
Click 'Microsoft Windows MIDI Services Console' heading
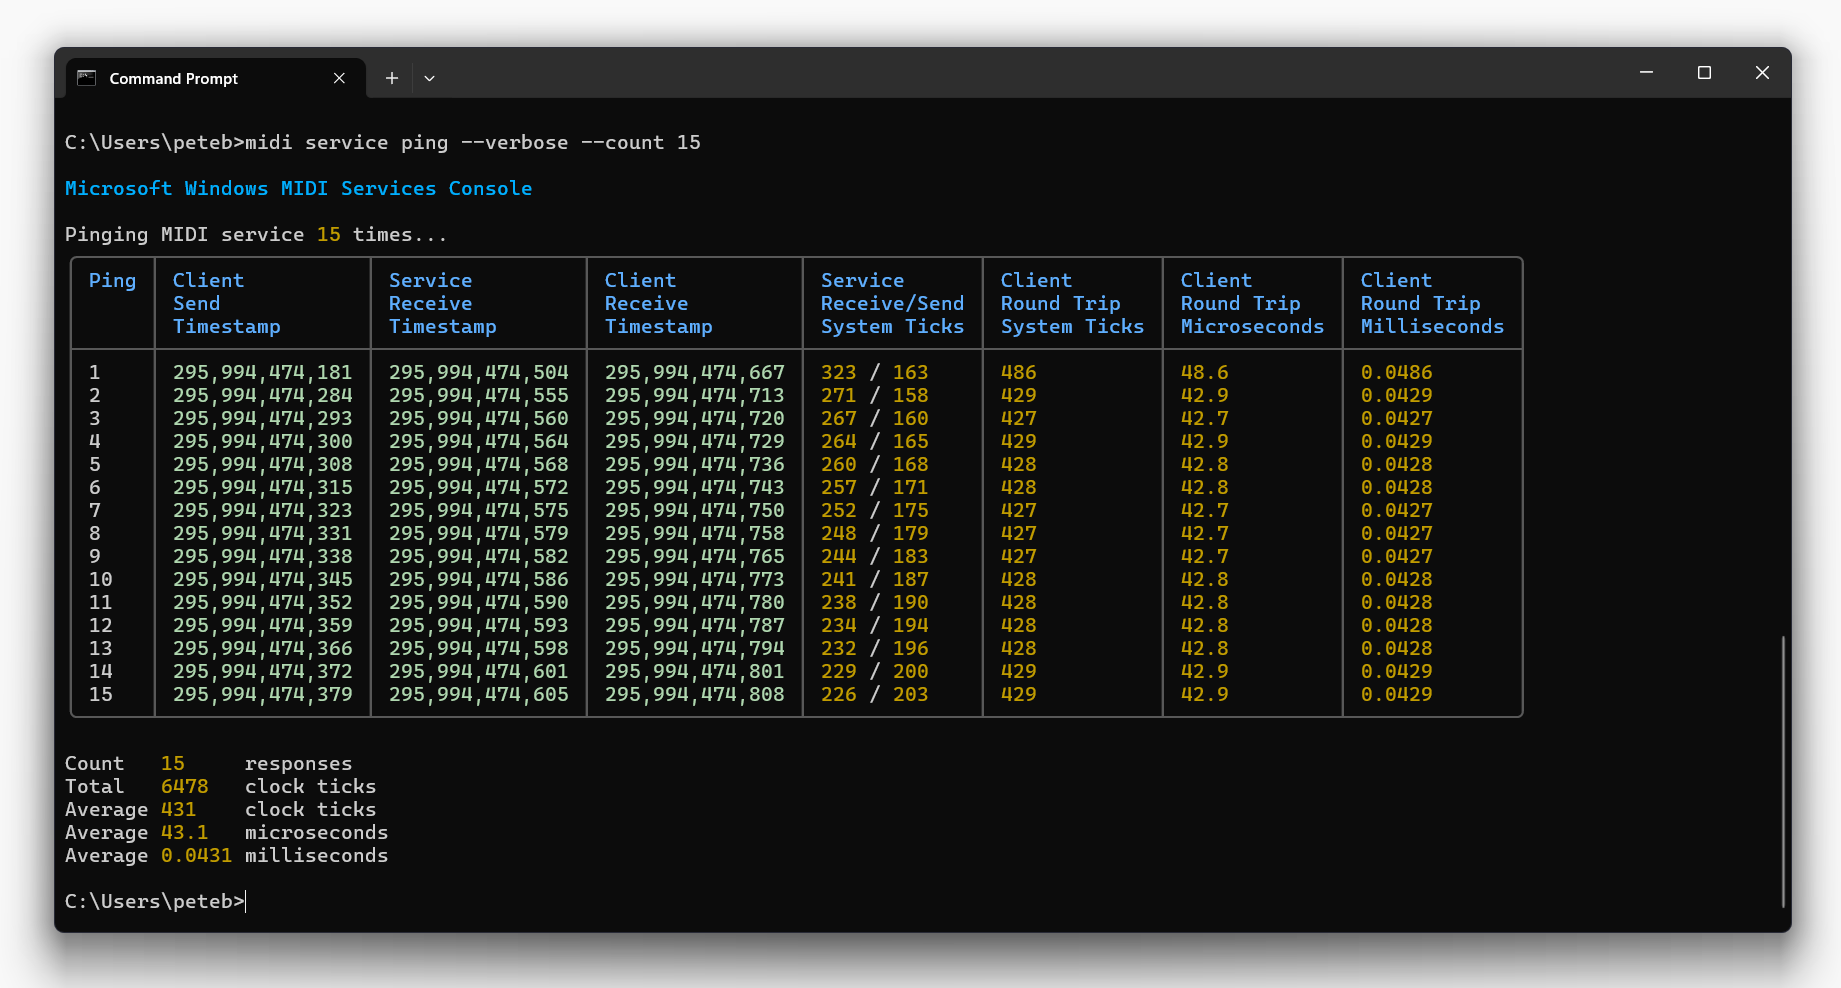tap(298, 189)
